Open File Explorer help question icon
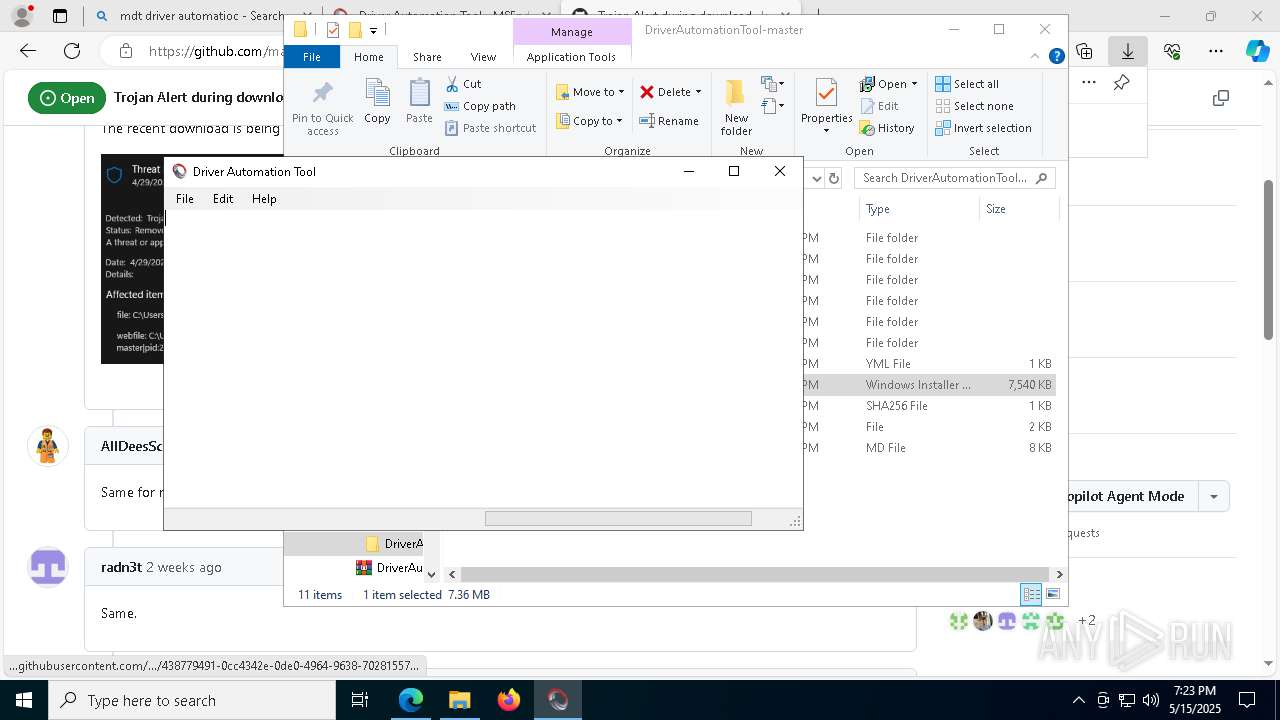 click(1056, 57)
